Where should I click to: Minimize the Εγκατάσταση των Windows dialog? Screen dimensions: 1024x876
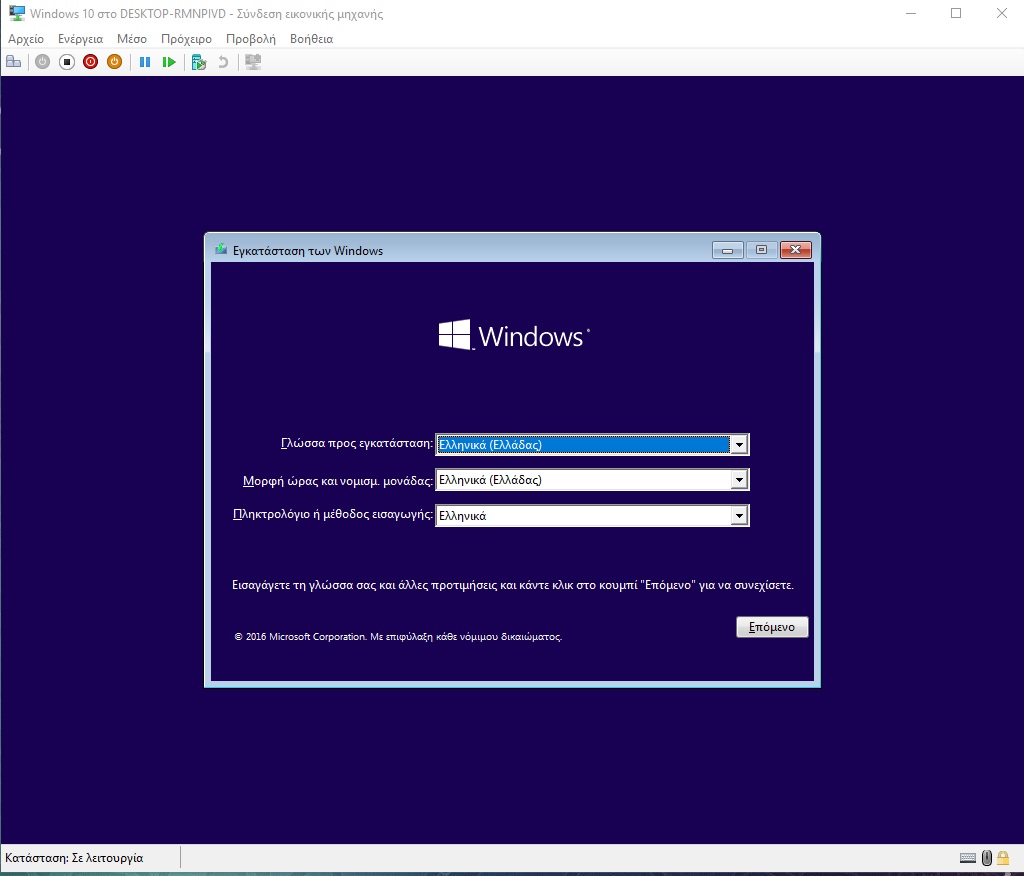click(x=728, y=250)
